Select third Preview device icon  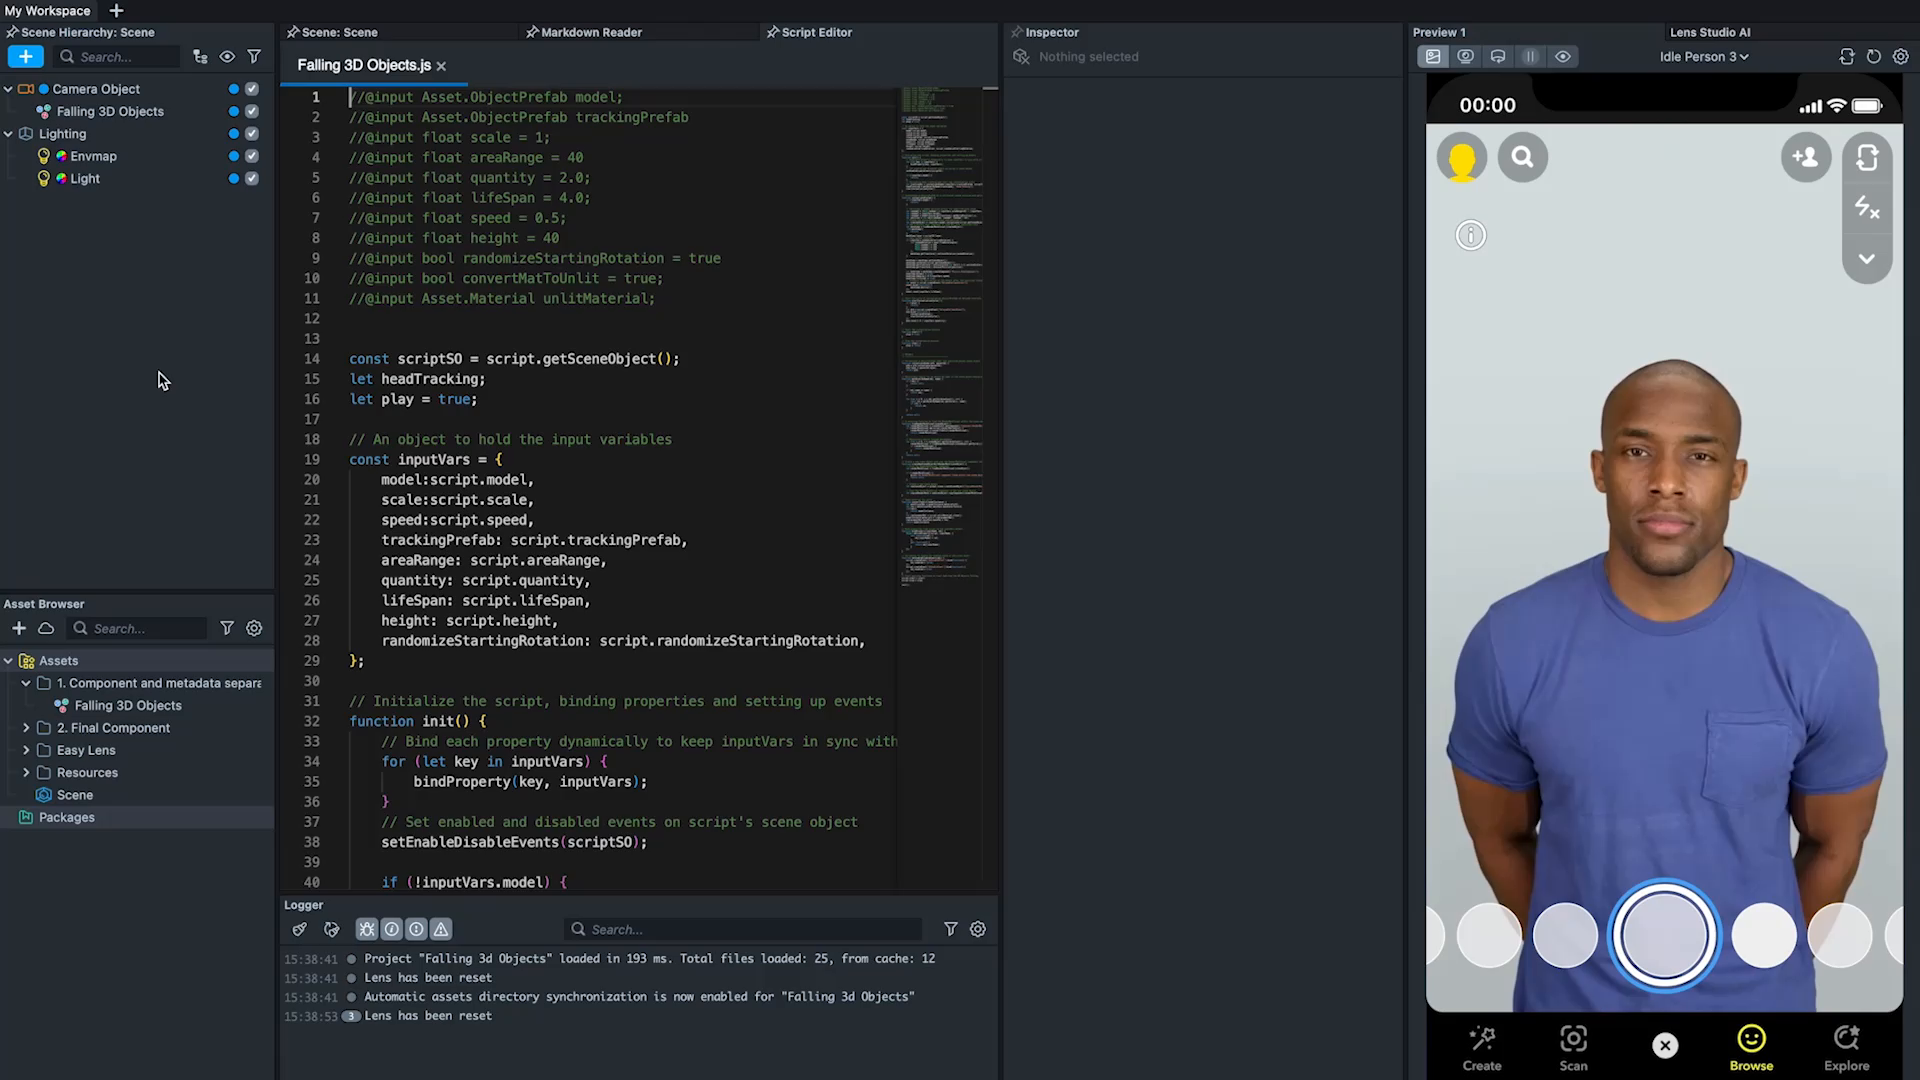[x=1498, y=57]
